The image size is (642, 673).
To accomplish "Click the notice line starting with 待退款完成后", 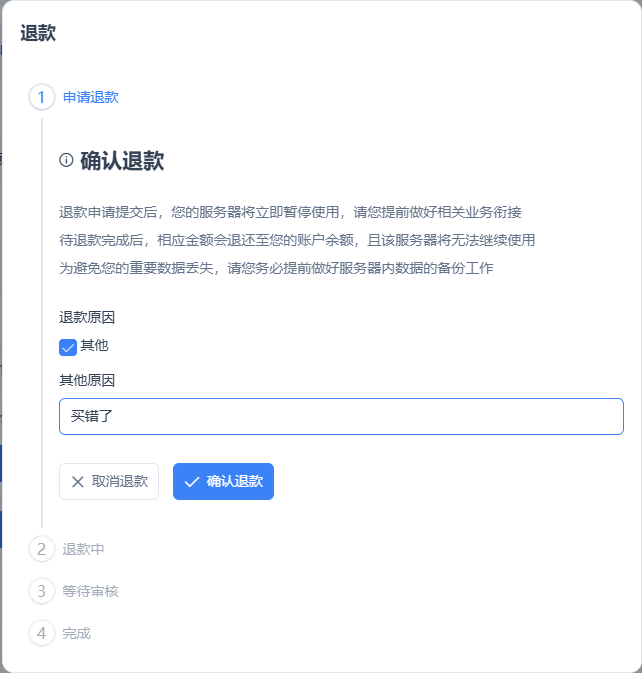I will 297,240.
